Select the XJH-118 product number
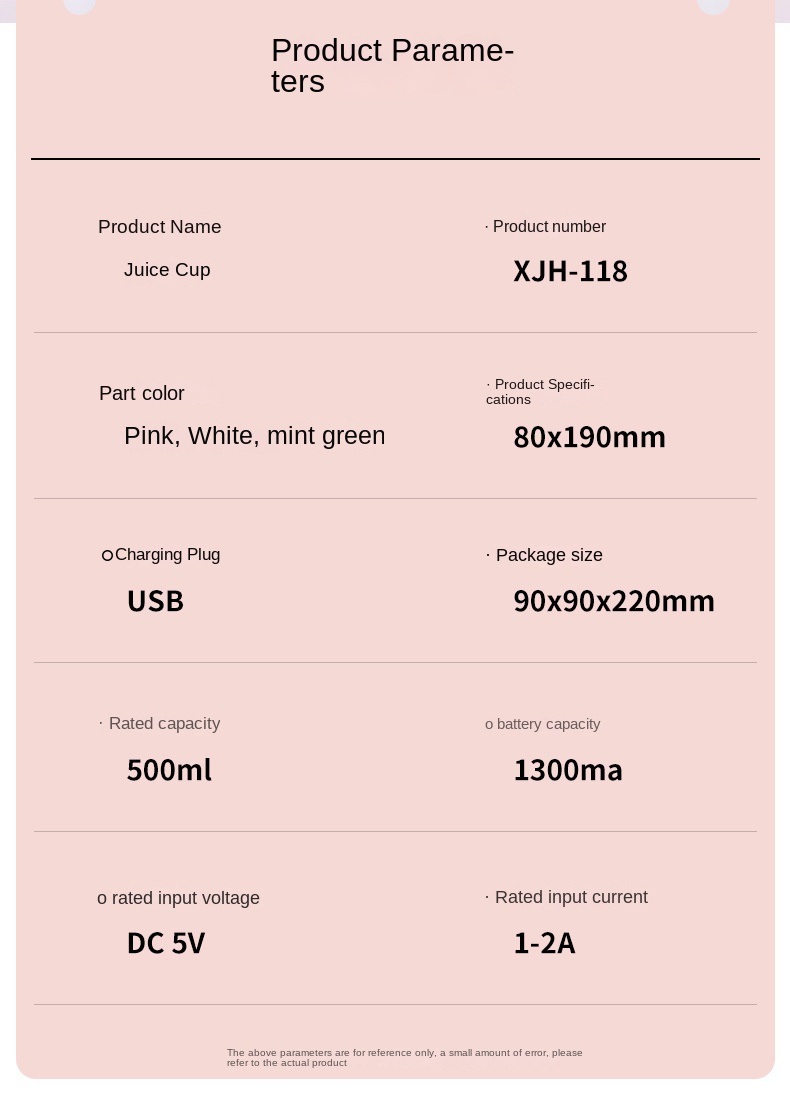 click(x=570, y=271)
